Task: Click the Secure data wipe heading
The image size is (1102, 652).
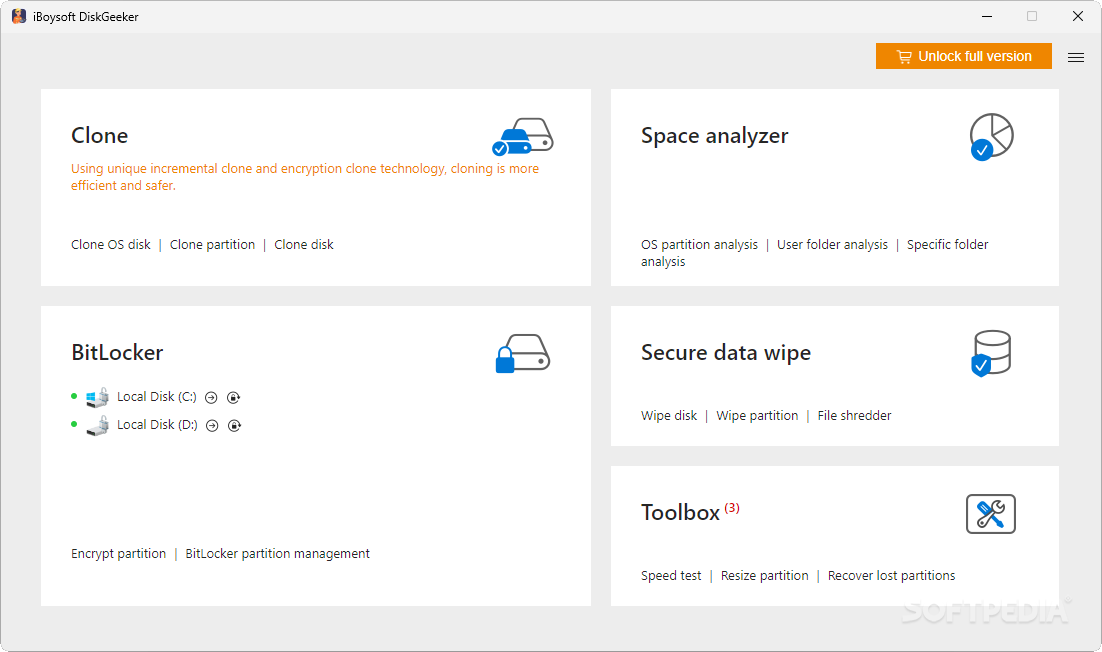Action: [725, 353]
